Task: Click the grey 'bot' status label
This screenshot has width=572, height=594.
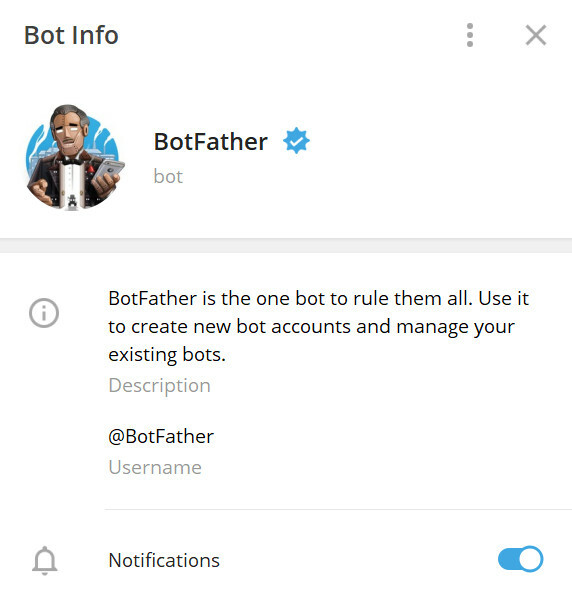Action: coord(168,177)
